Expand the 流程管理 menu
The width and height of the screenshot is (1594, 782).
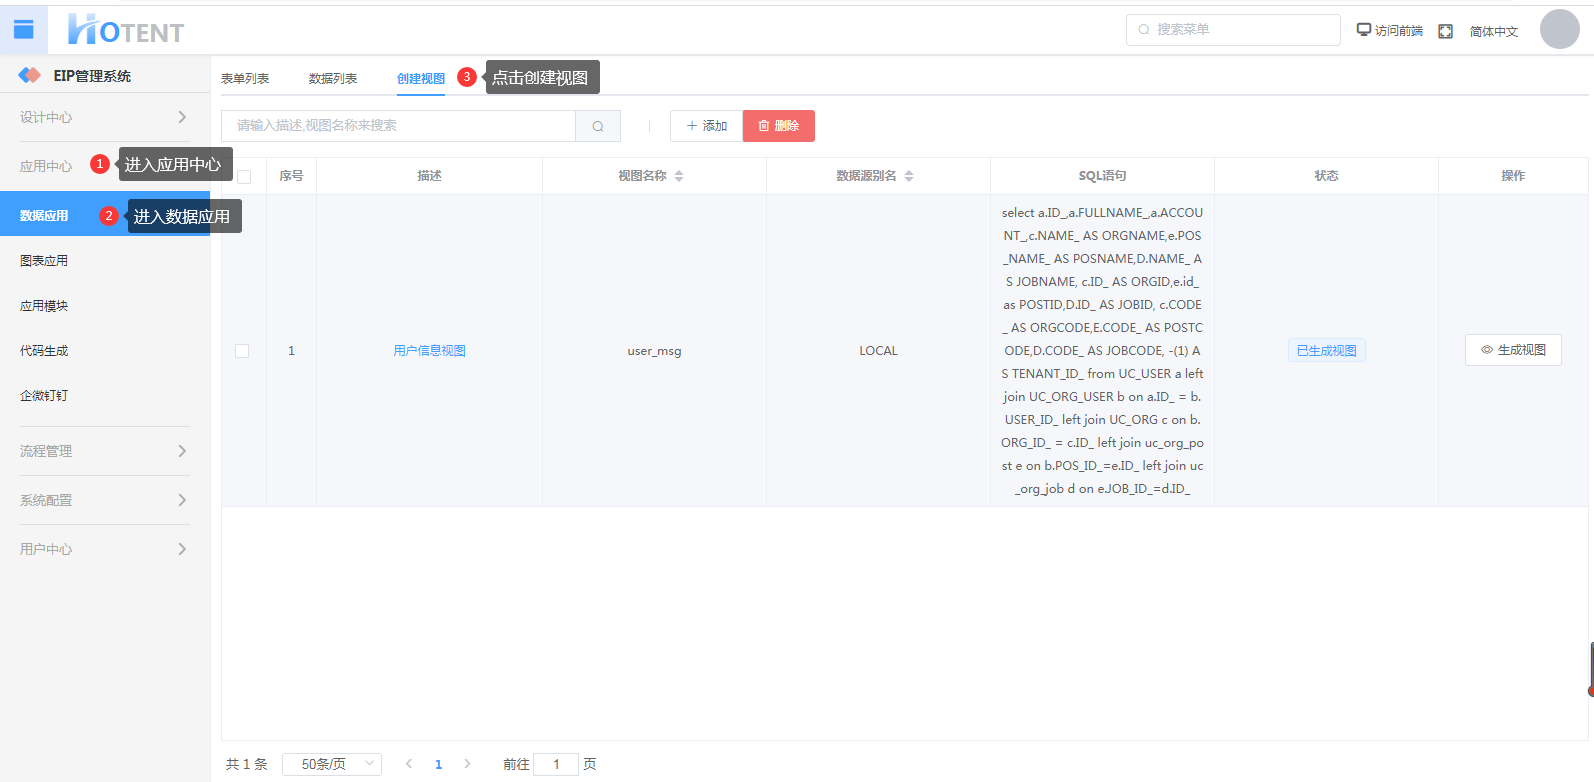[x=104, y=451]
